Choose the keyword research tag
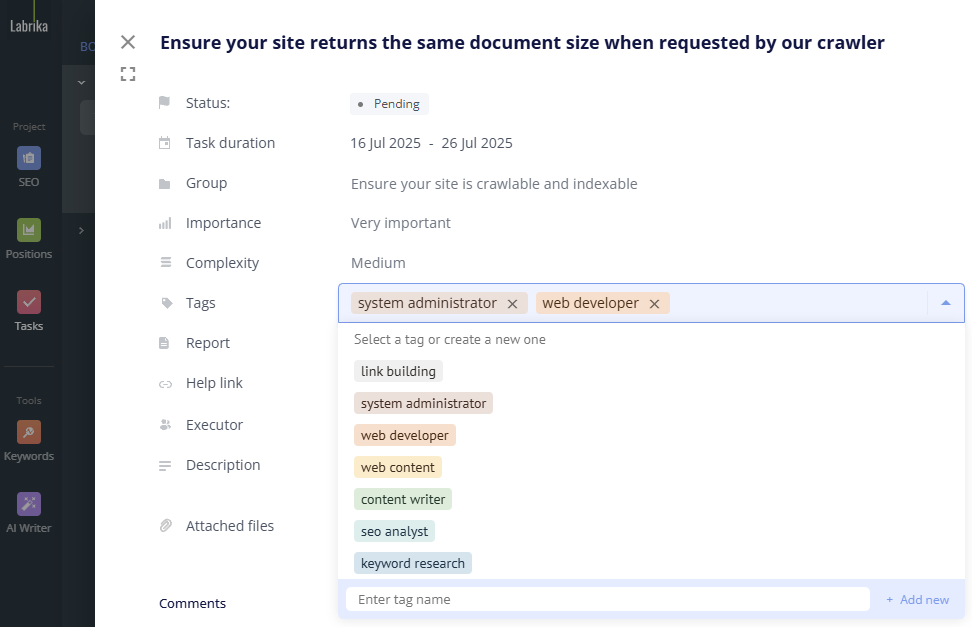 (x=412, y=563)
